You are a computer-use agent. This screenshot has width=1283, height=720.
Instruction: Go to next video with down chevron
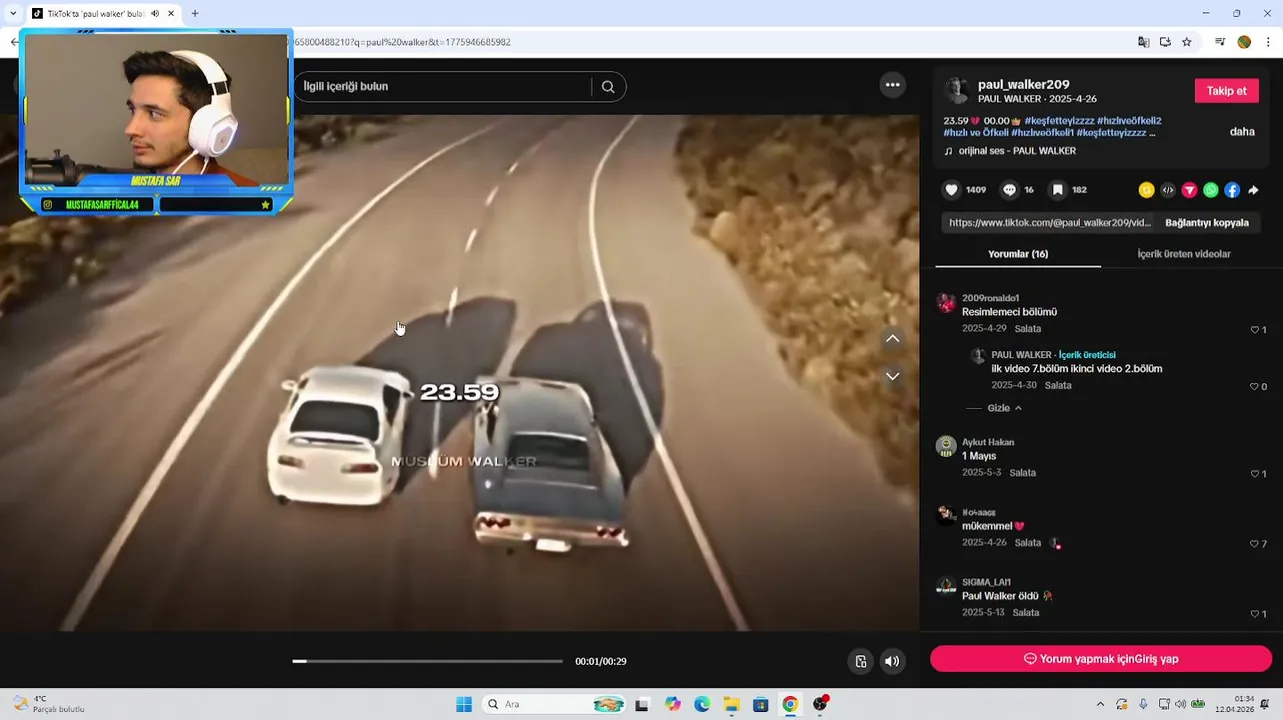(x=893, y=376)
